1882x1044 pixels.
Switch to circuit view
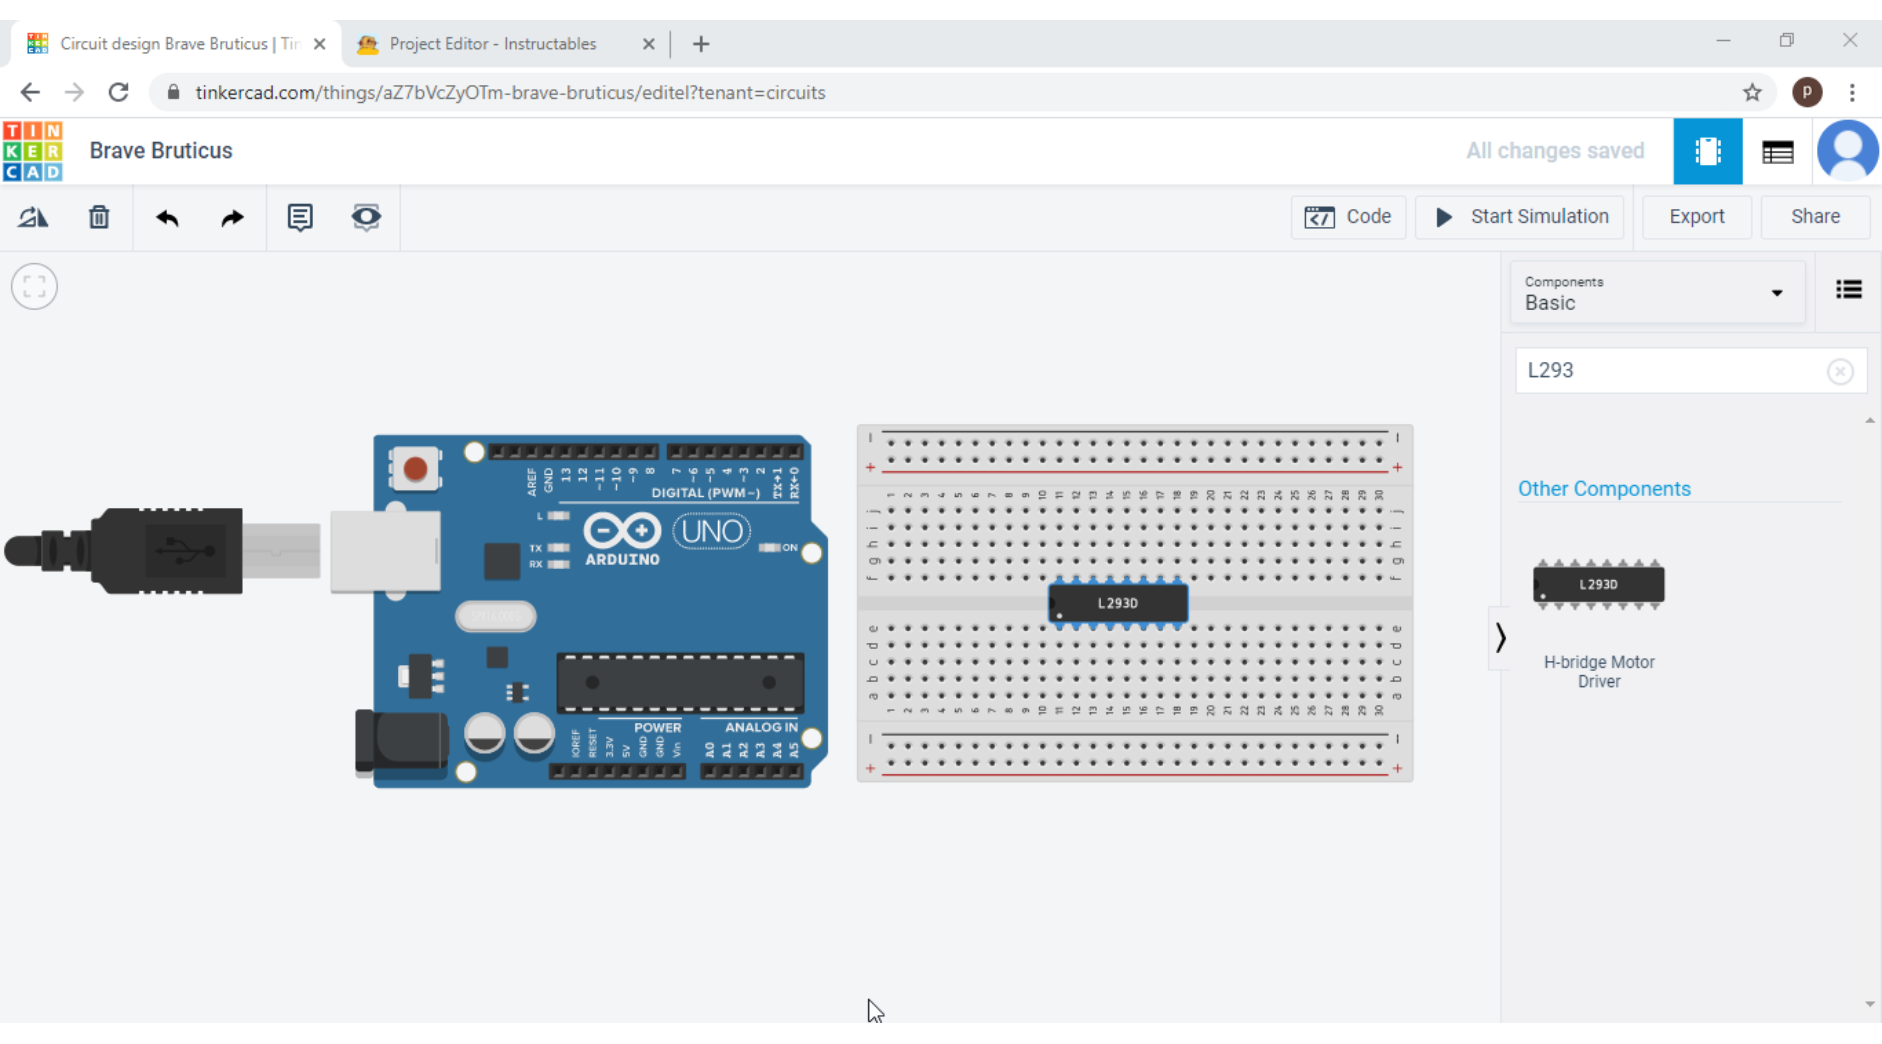click(1708, 151)
